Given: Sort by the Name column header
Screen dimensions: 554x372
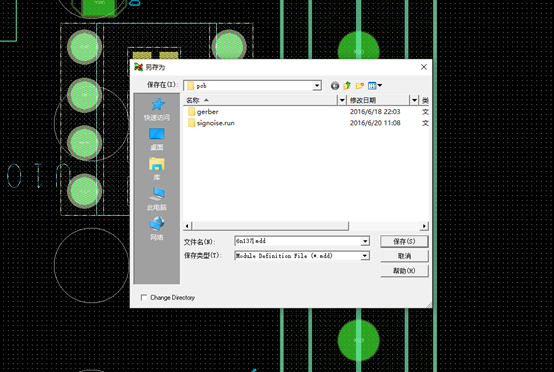Looking at the screenshot, I should (261, 100).
